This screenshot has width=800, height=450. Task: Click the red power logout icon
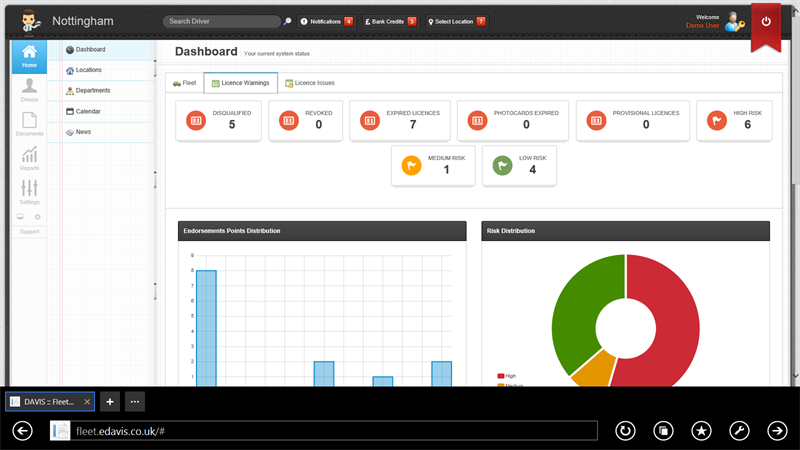766,21
